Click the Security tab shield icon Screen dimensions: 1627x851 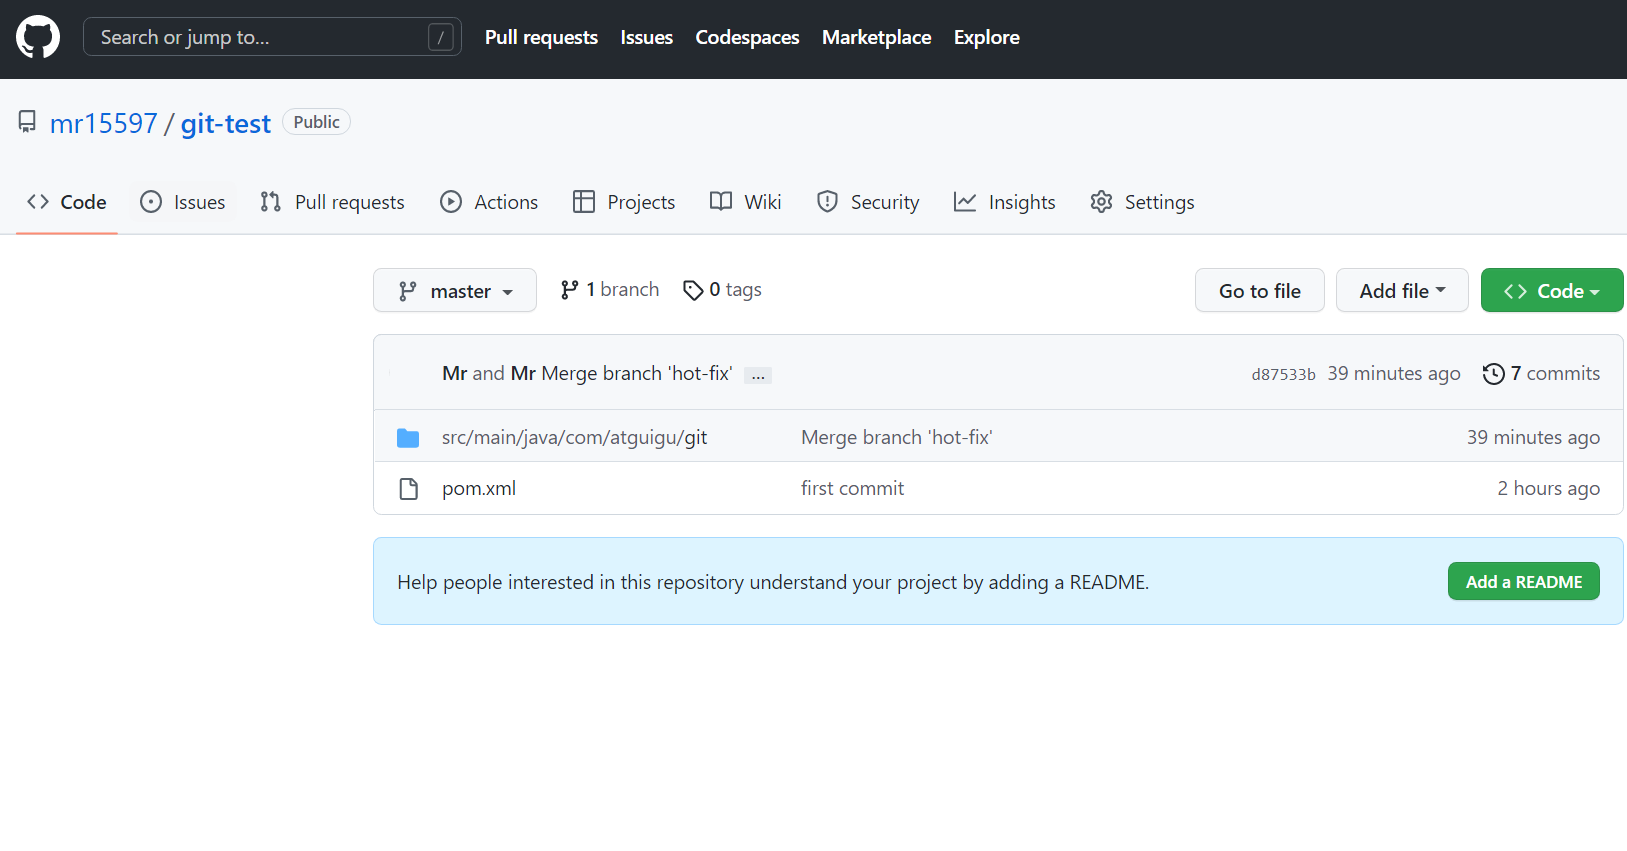click(827, 202)
